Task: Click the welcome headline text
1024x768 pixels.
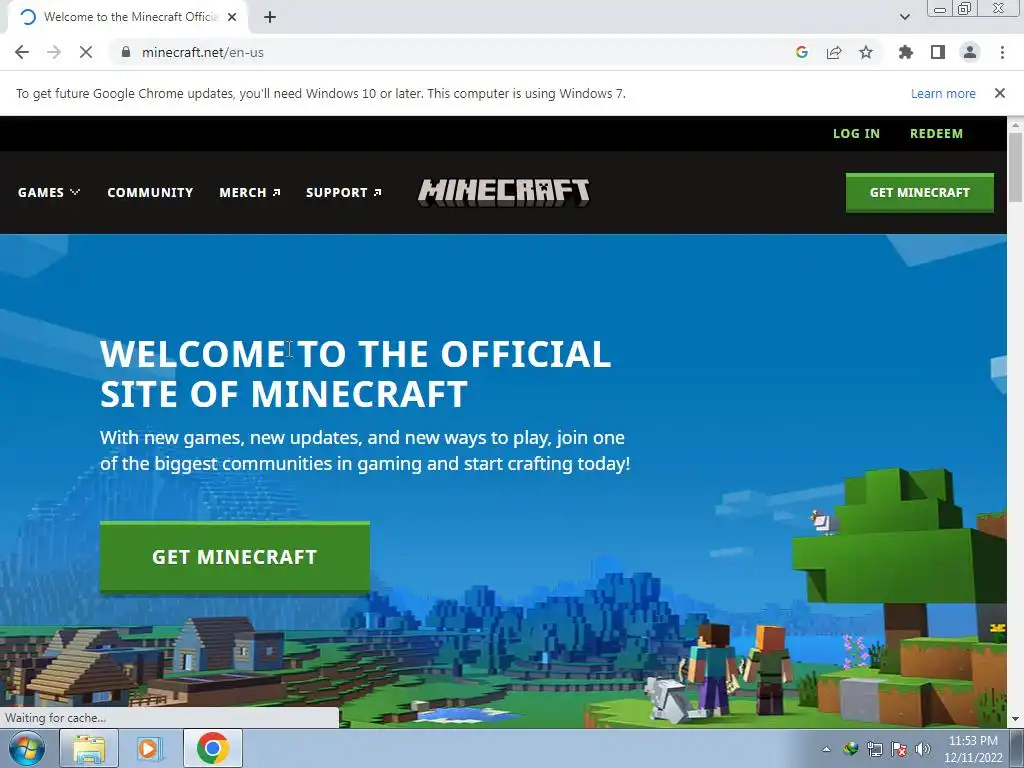Action: 355,374
